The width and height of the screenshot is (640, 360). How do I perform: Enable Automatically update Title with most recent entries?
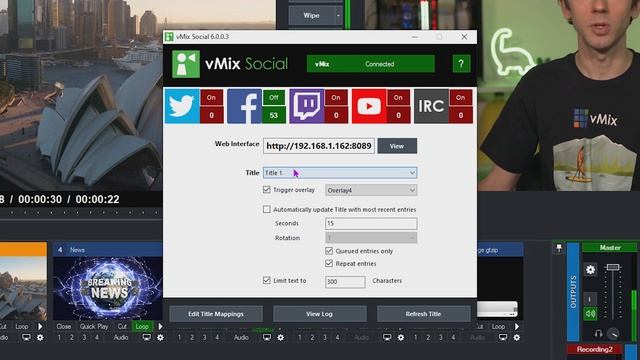267,209
